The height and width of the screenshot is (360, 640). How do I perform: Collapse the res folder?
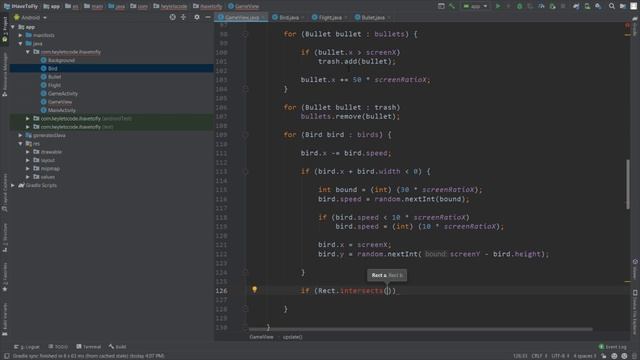tap(20, 144)
